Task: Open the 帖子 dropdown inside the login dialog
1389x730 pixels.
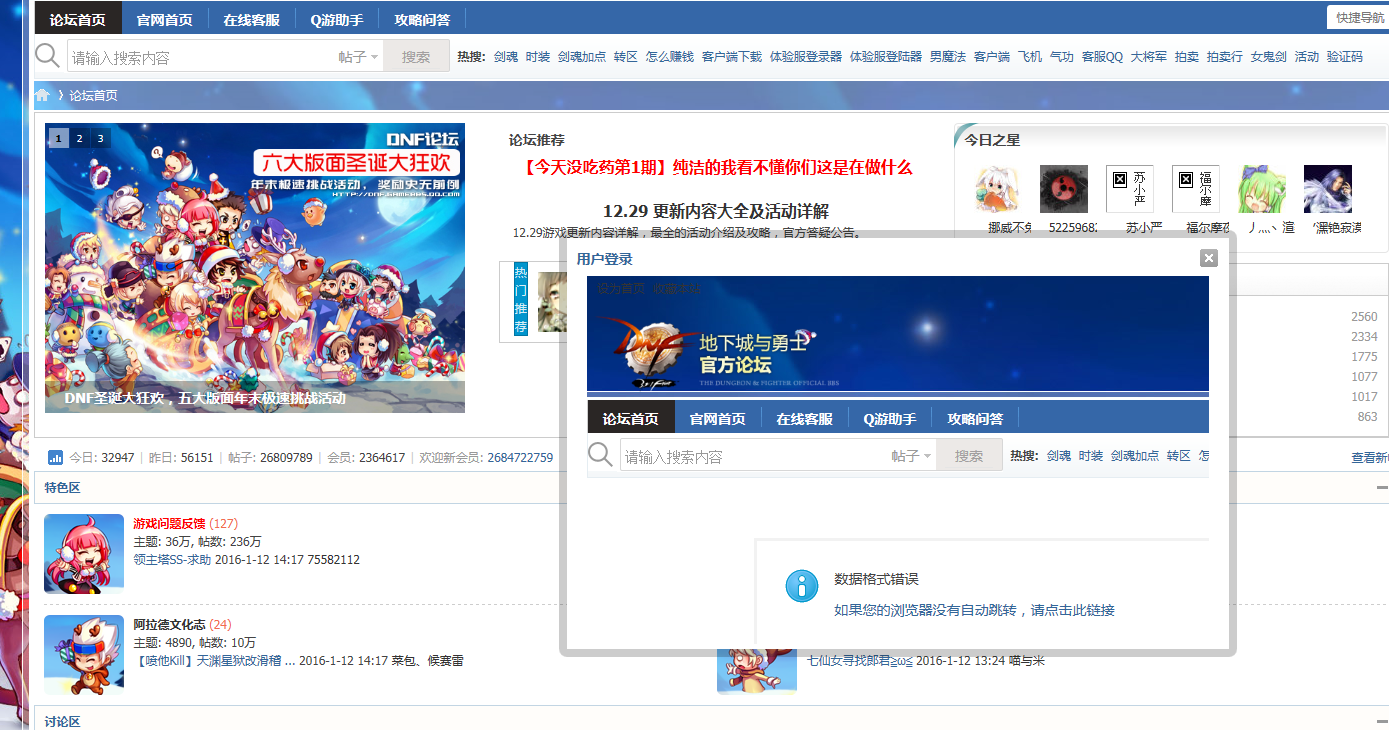Action: (911, 456)
